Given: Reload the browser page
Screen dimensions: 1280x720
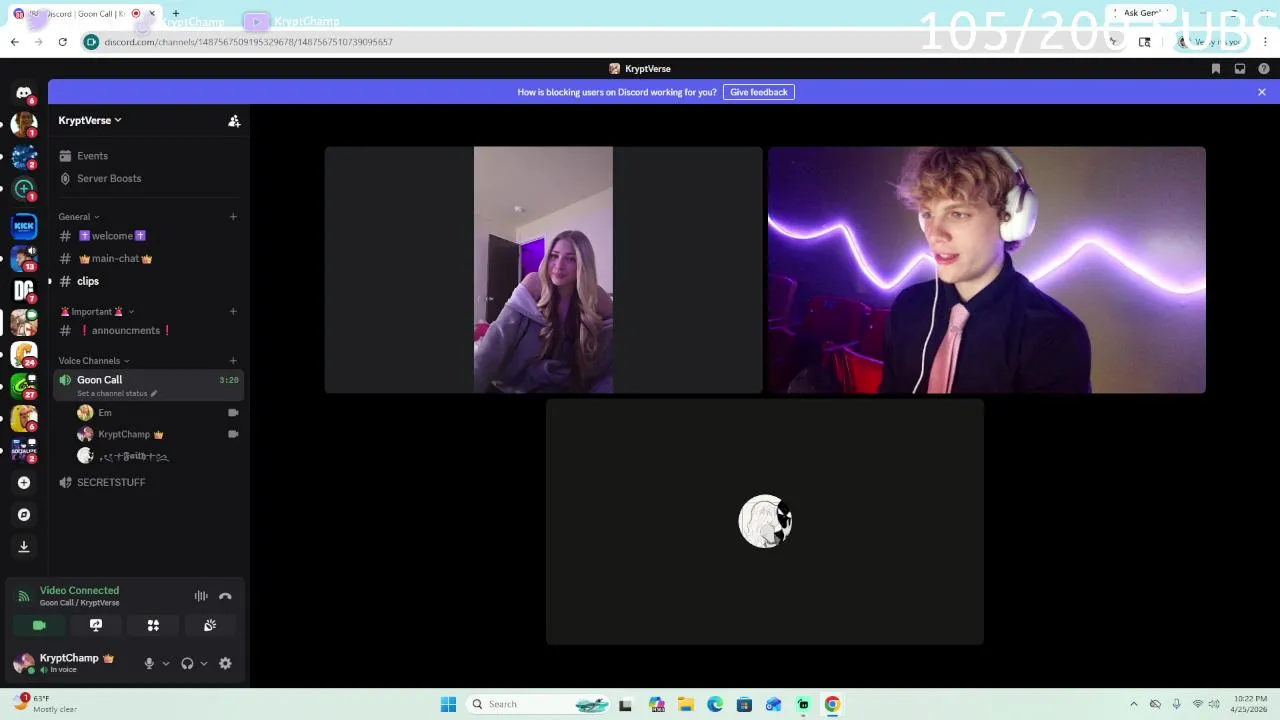Looking at the screenshot, I should [62, 42].
